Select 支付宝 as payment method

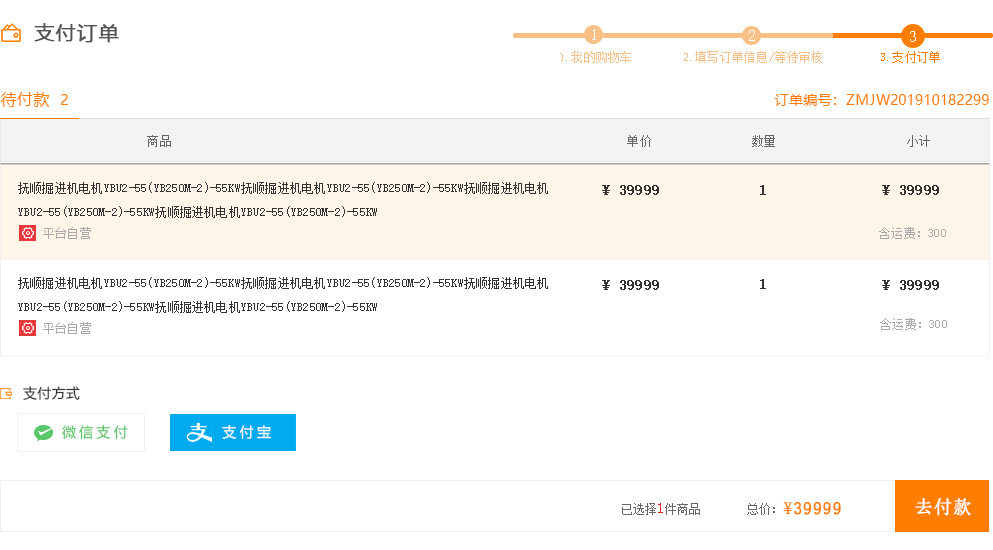[233, 433]
